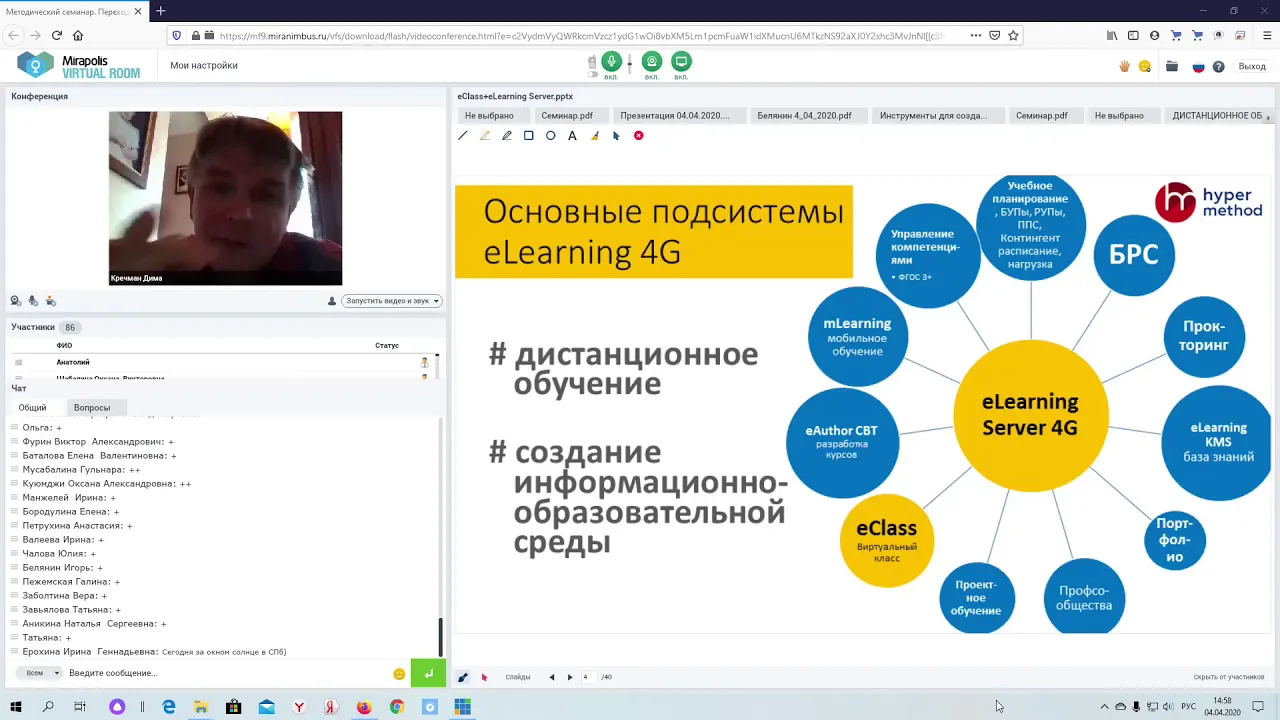Click the red clear annotations icon

(639, 135)
